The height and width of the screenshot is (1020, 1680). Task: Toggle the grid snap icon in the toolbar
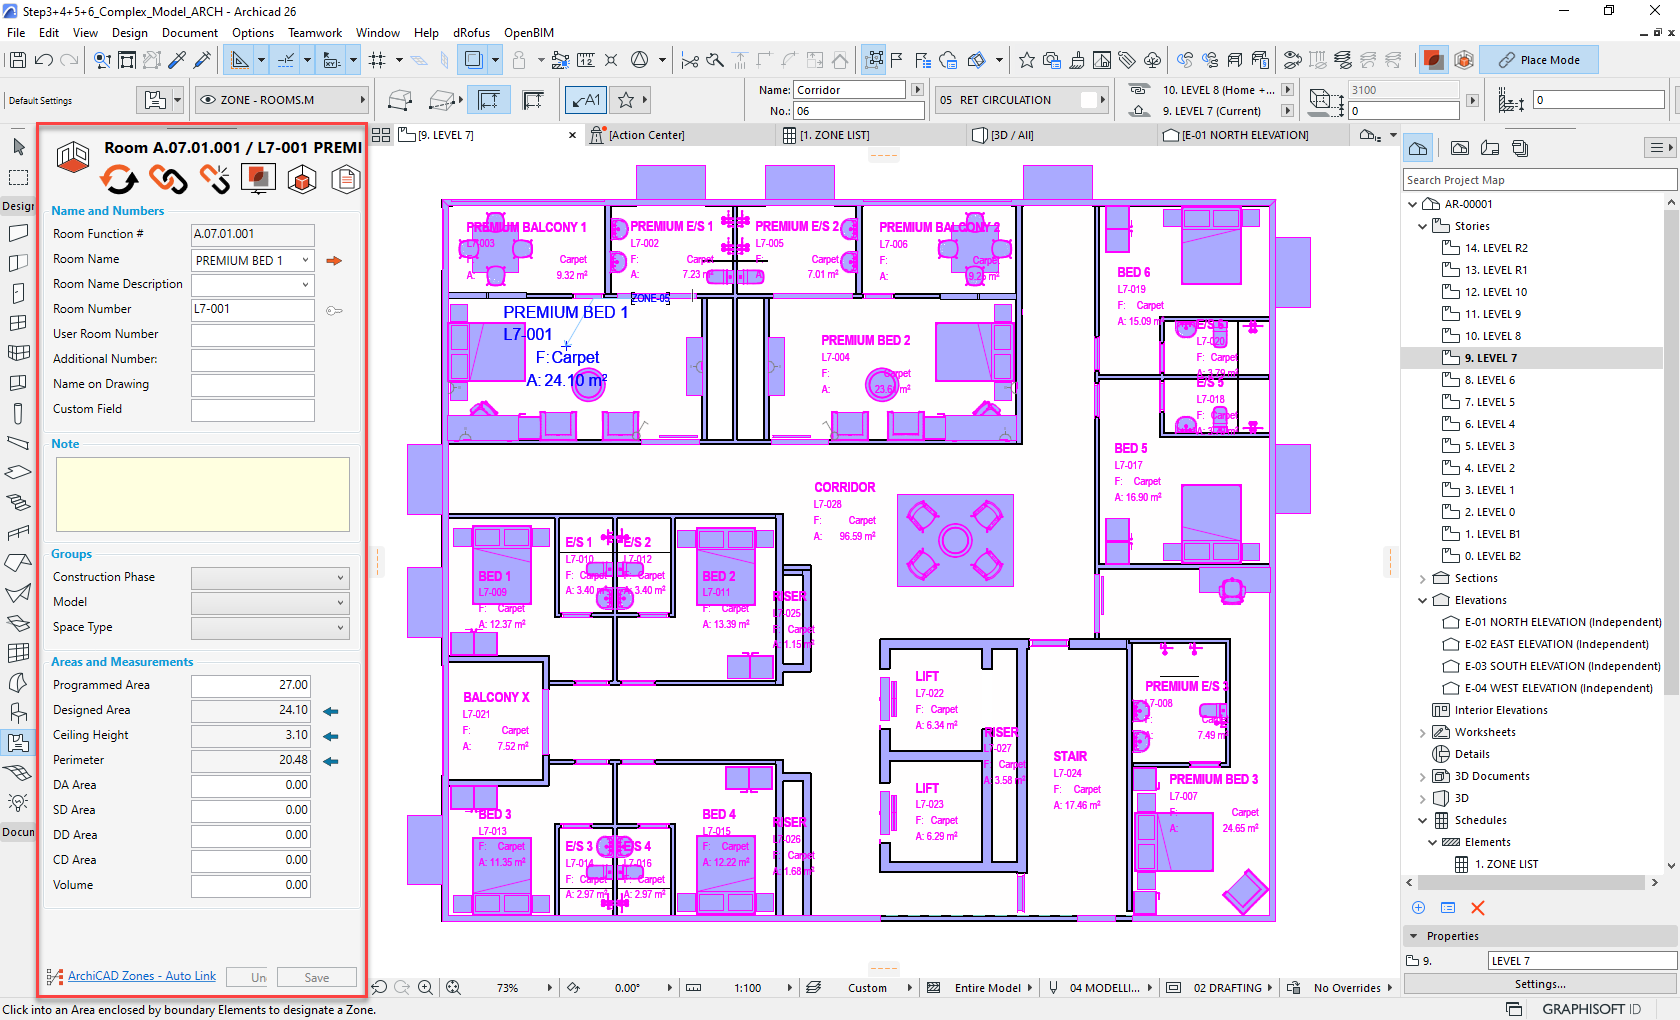coord(378,60)
